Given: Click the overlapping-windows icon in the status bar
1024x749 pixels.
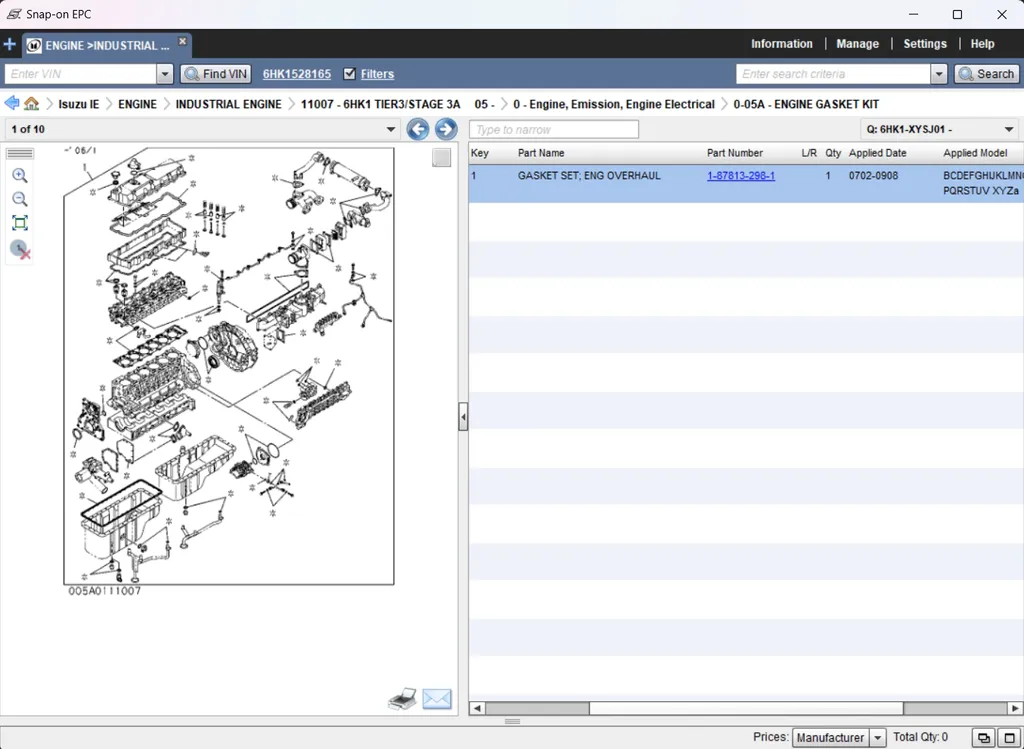Looking at the screenshot, I should coord(983,738).
